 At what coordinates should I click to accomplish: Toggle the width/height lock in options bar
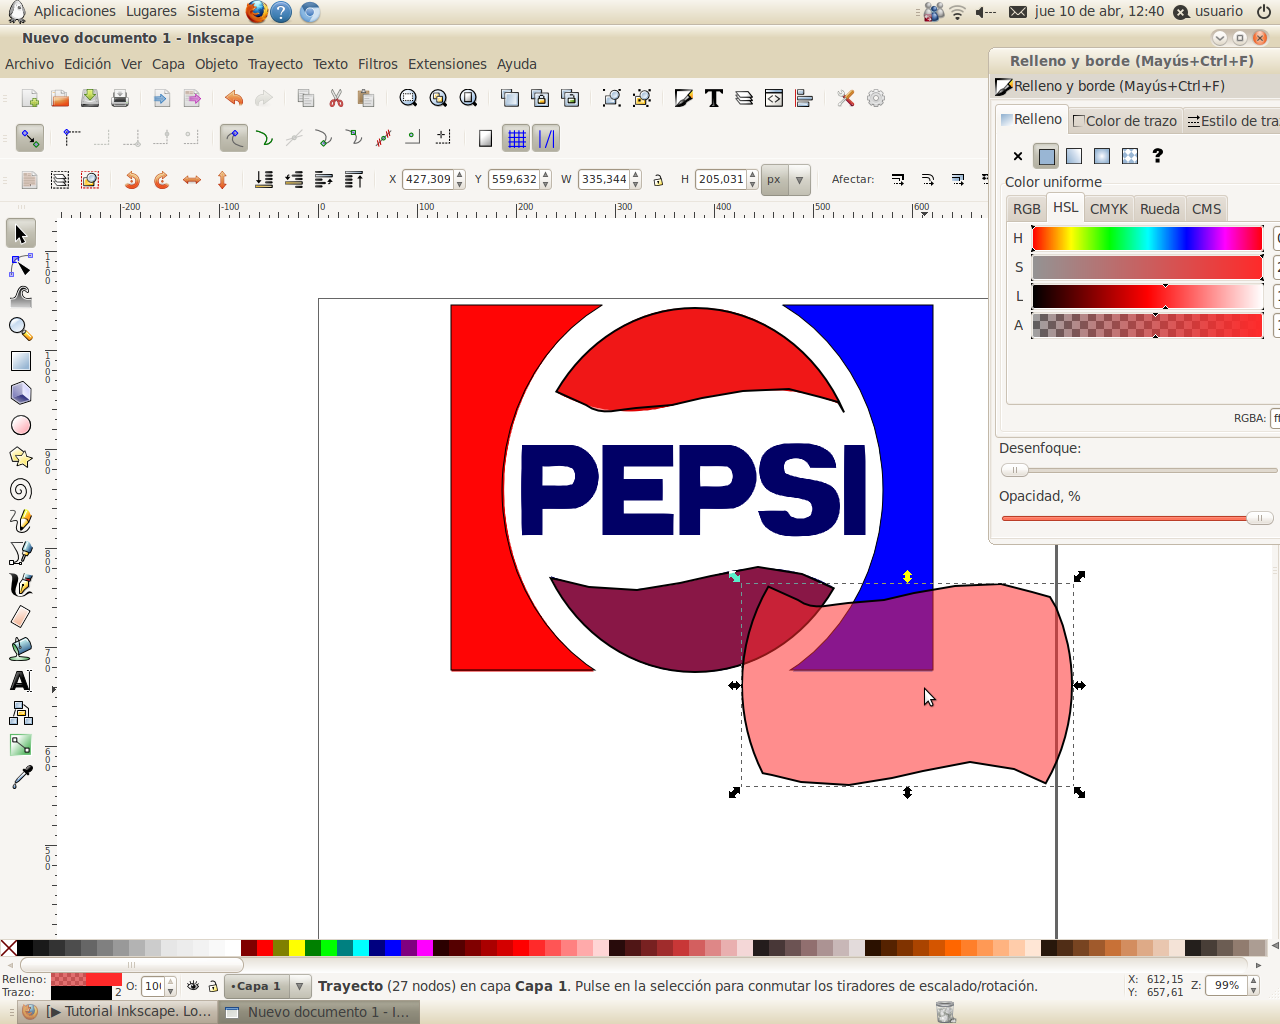click(658, 179)
